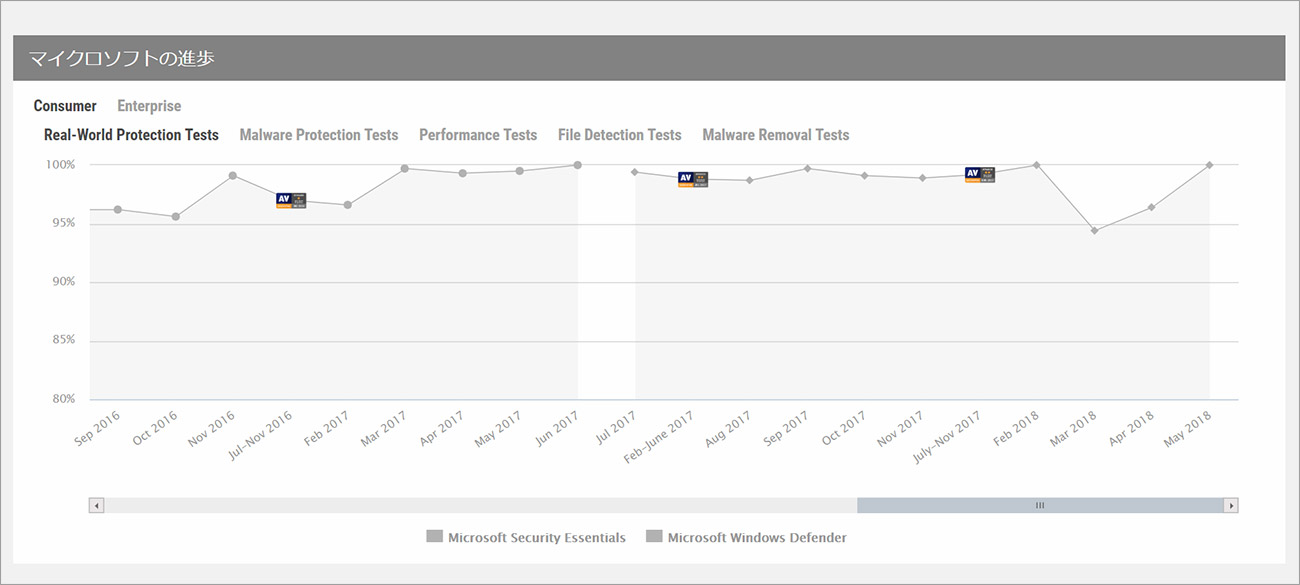1300x585 pixels.
Task: Click the 'Feb 2018' x-axis label
Action: [1017, 428]
